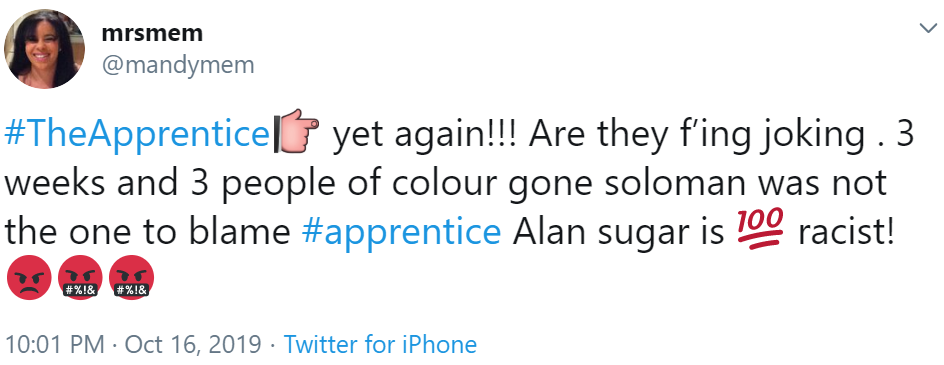Click the word "racist!" in tweet
This screenshot has height=365, width=944.
845,231
